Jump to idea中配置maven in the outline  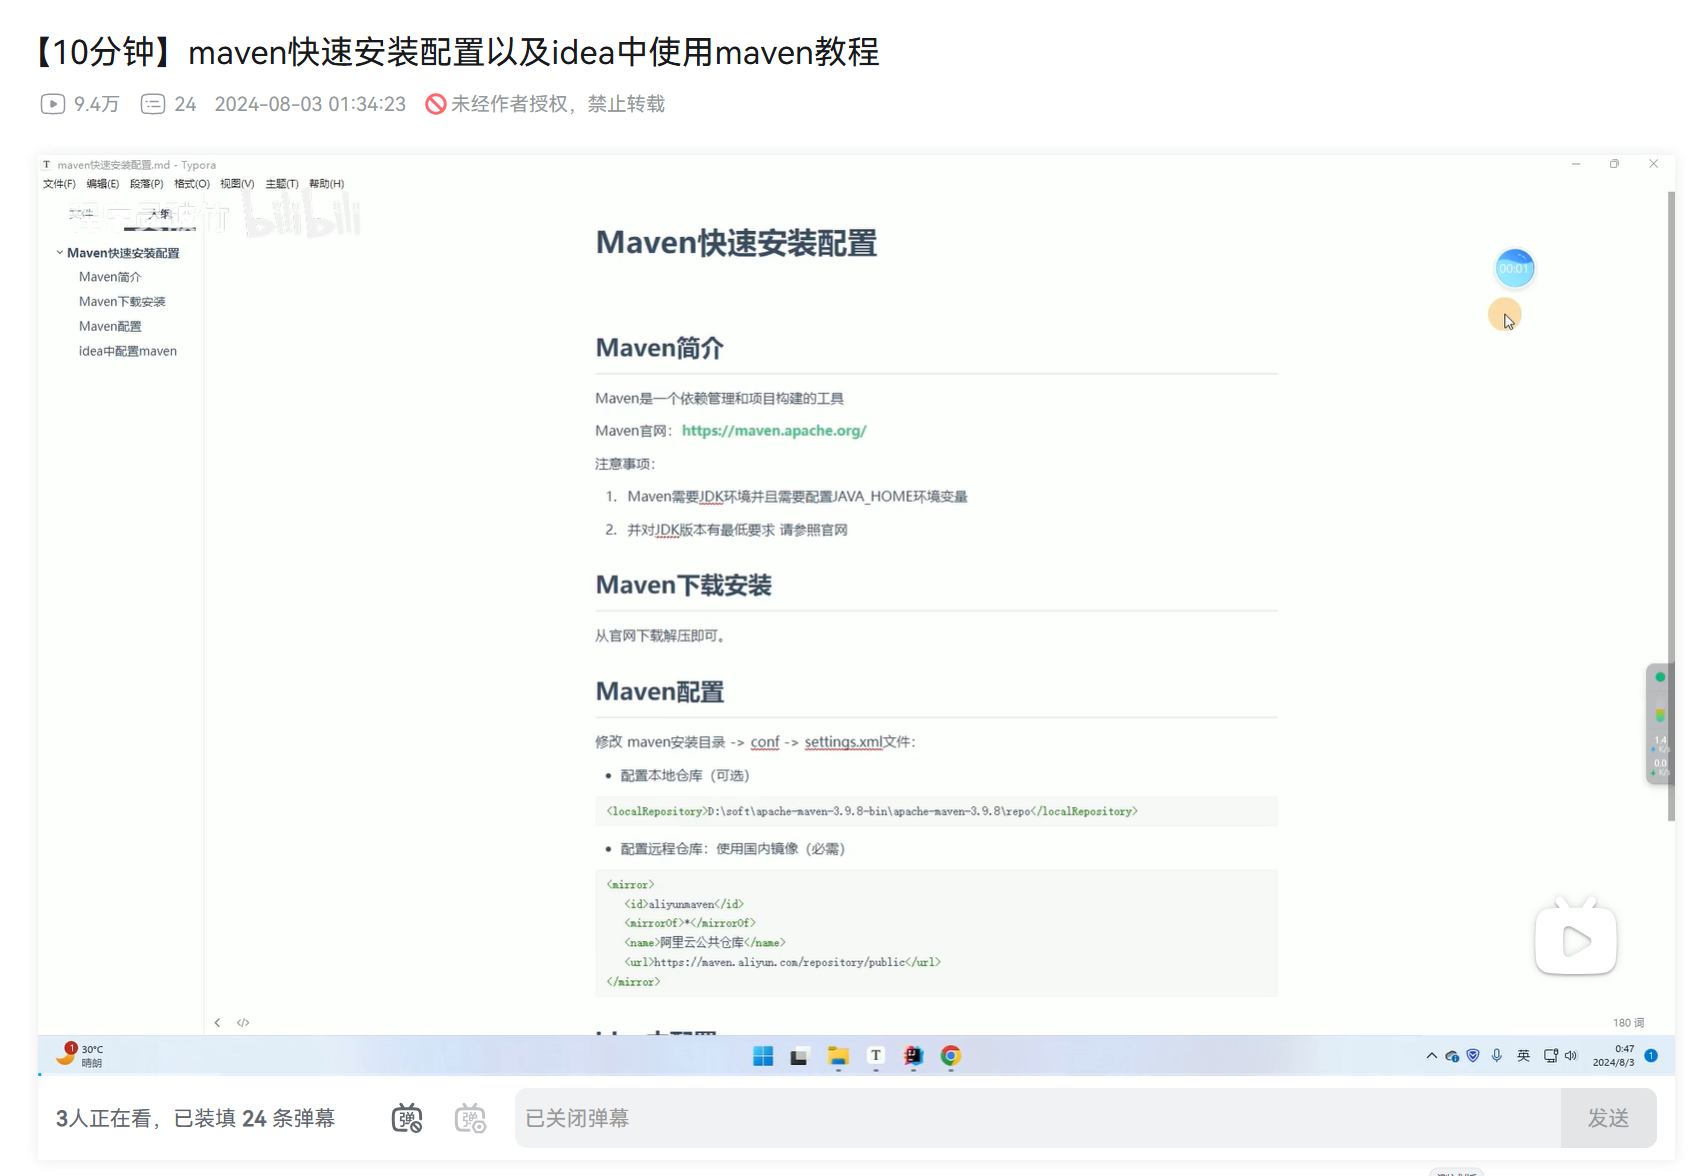pyautogui.click(x=128, y=352)
